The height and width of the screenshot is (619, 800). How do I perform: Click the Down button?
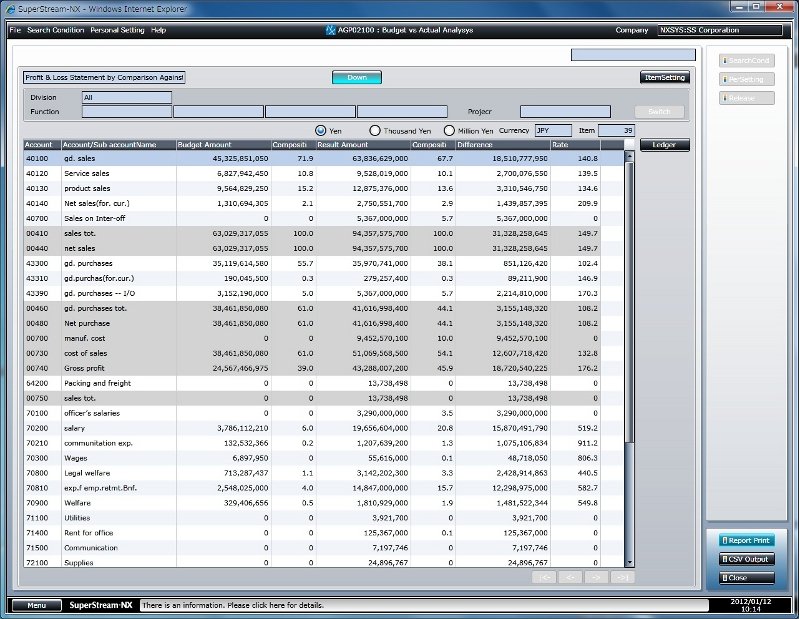coord(357,78)
